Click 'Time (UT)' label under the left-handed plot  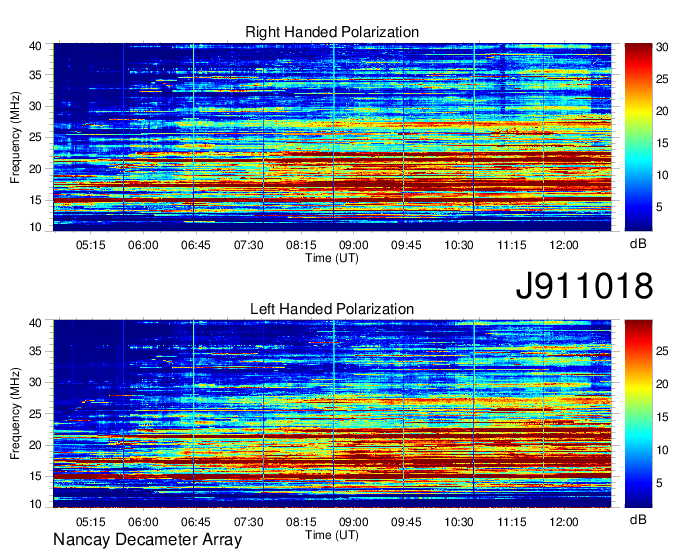pos(332,535)
